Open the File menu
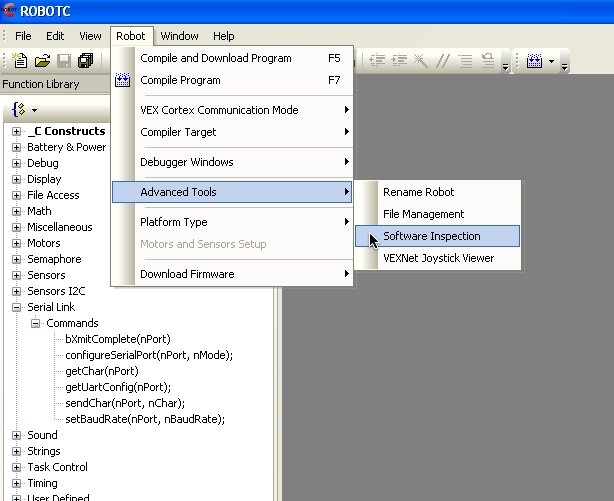Screen dimensions: 614x501 click(x=23, y=36)
